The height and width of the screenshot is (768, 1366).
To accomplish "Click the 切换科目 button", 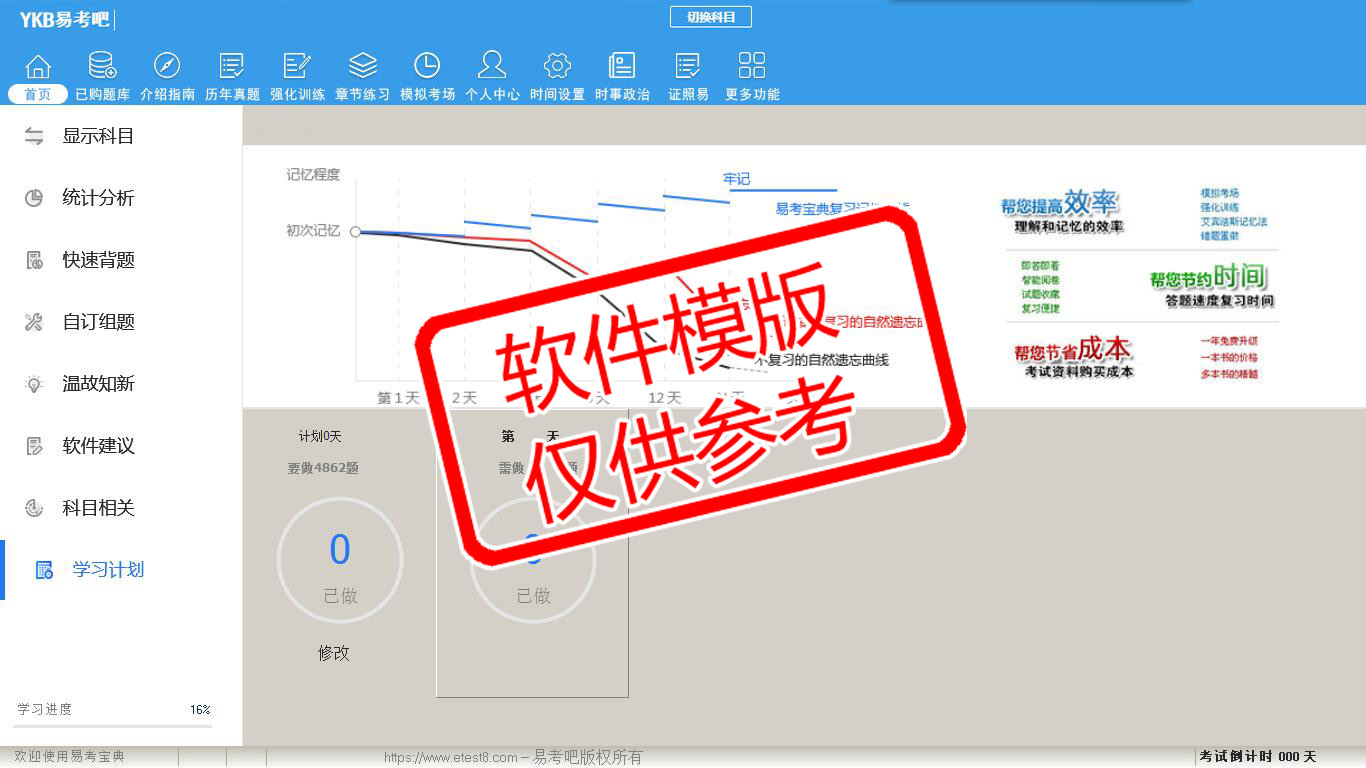I will pyautogui.click(x=711, y=17).
